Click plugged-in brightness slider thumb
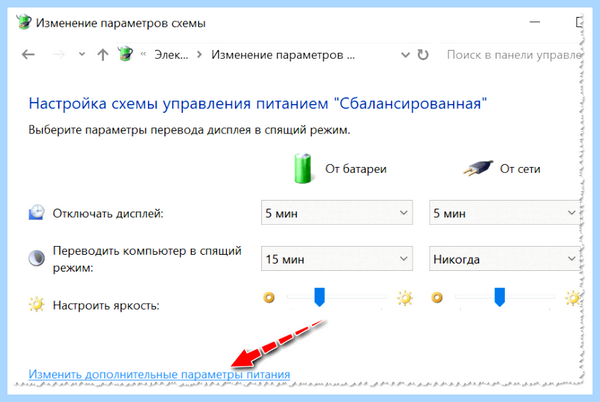 [499, 297]
